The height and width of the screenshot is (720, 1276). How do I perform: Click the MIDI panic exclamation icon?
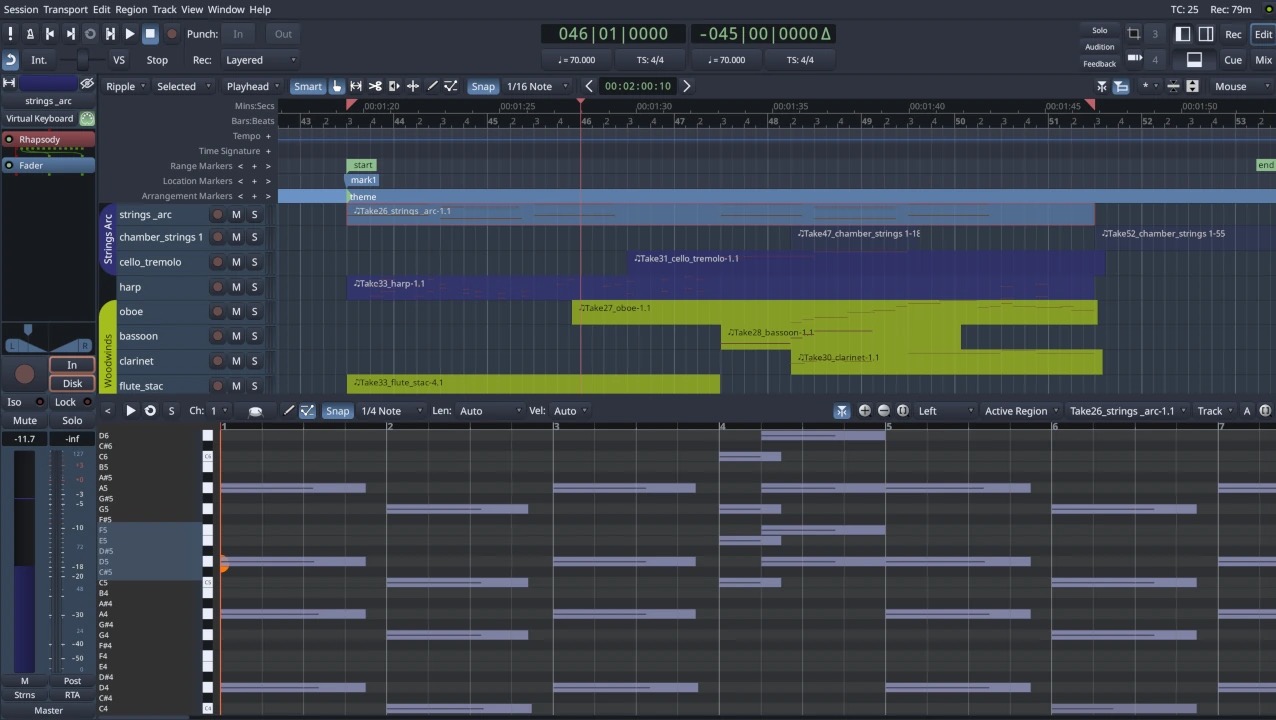point(10,34)
